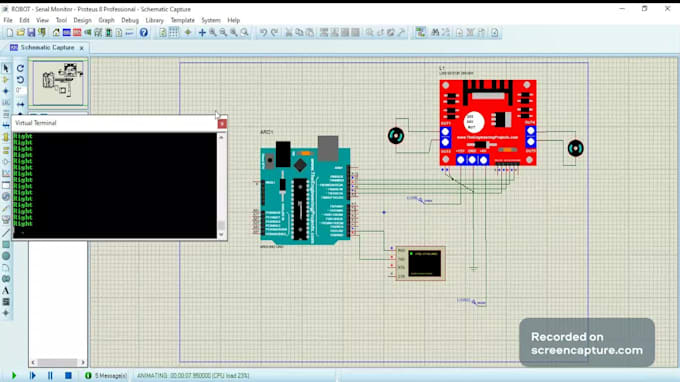Viewport: 680px width, 382px height.
Task: Close the Virtual Terminal window
Action: pos(222,124)
